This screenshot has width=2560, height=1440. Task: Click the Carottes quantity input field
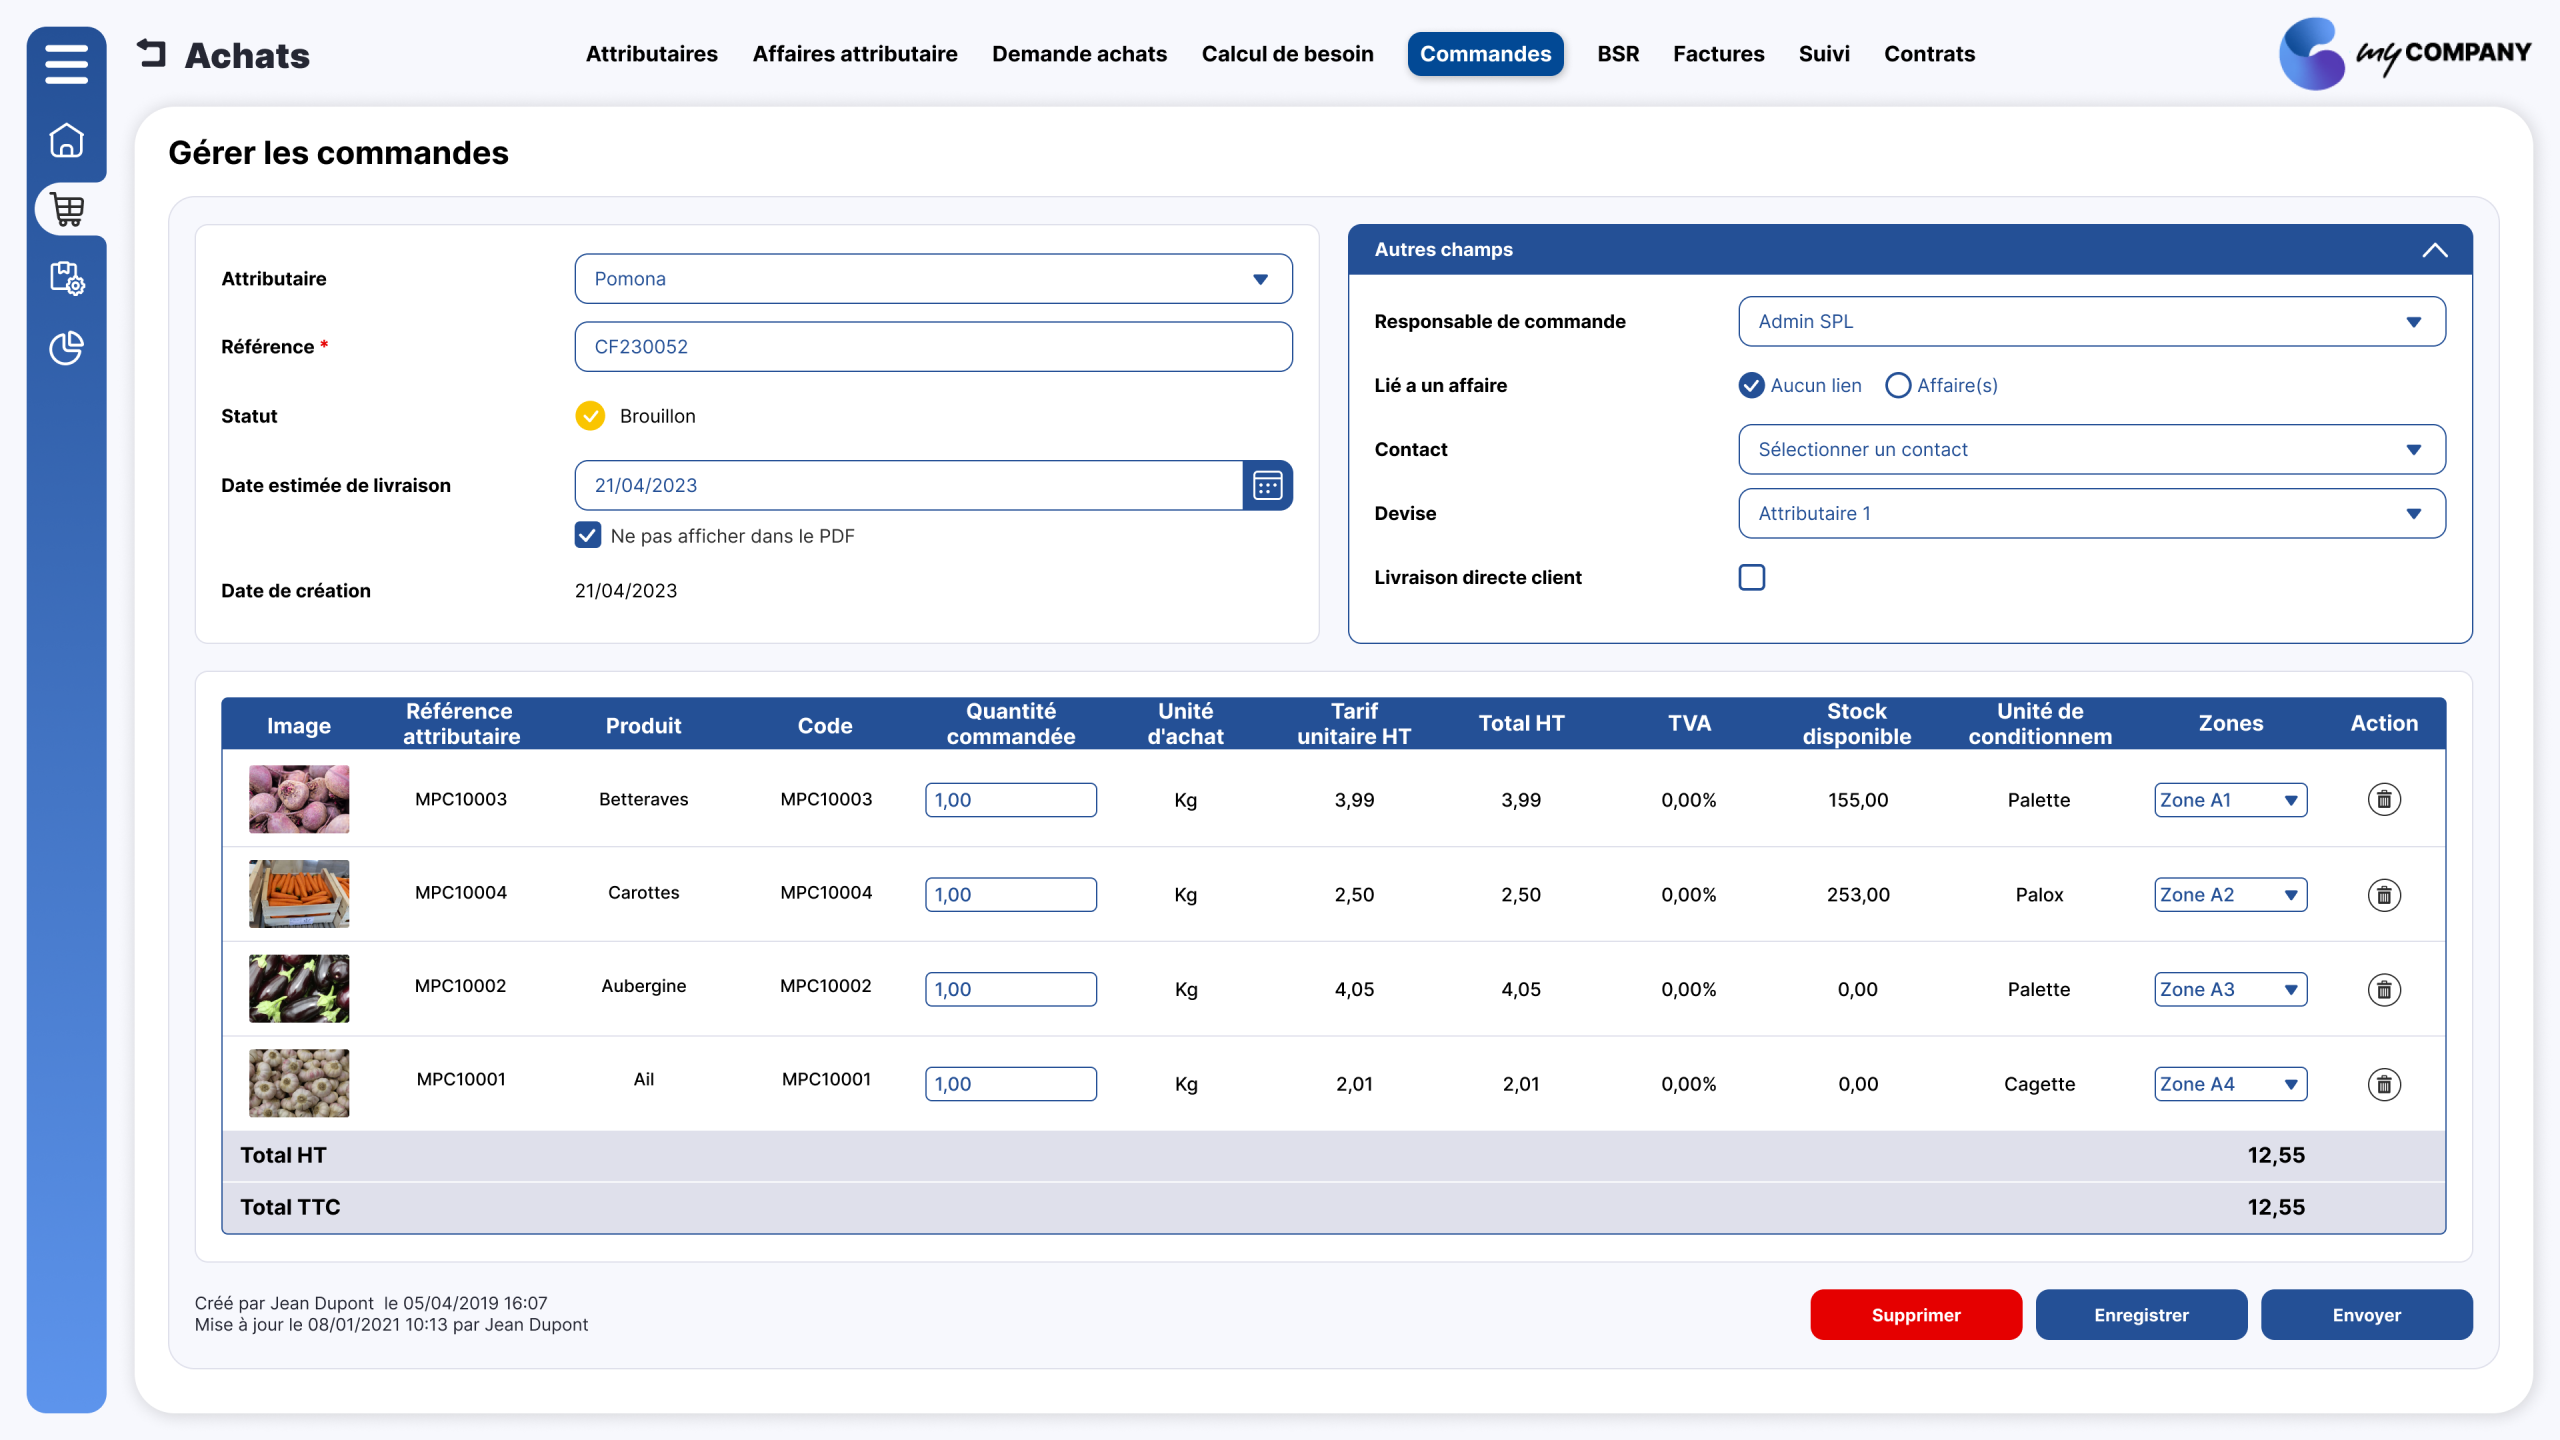coord(1010,895)
